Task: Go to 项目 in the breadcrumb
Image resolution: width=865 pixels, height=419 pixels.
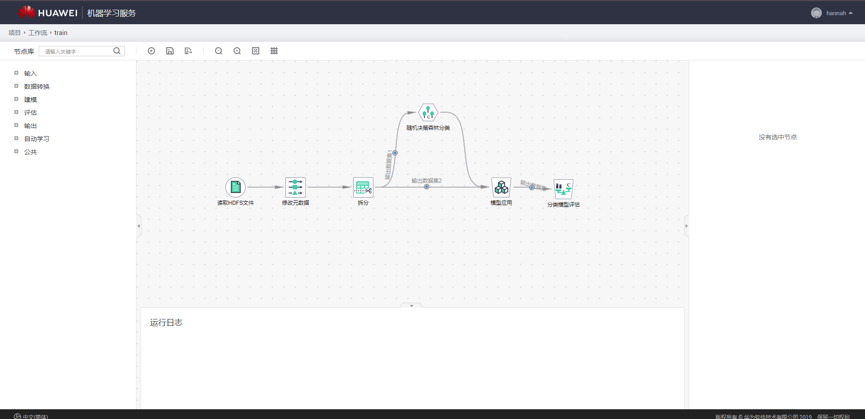Action: click(x=14, y=33)
